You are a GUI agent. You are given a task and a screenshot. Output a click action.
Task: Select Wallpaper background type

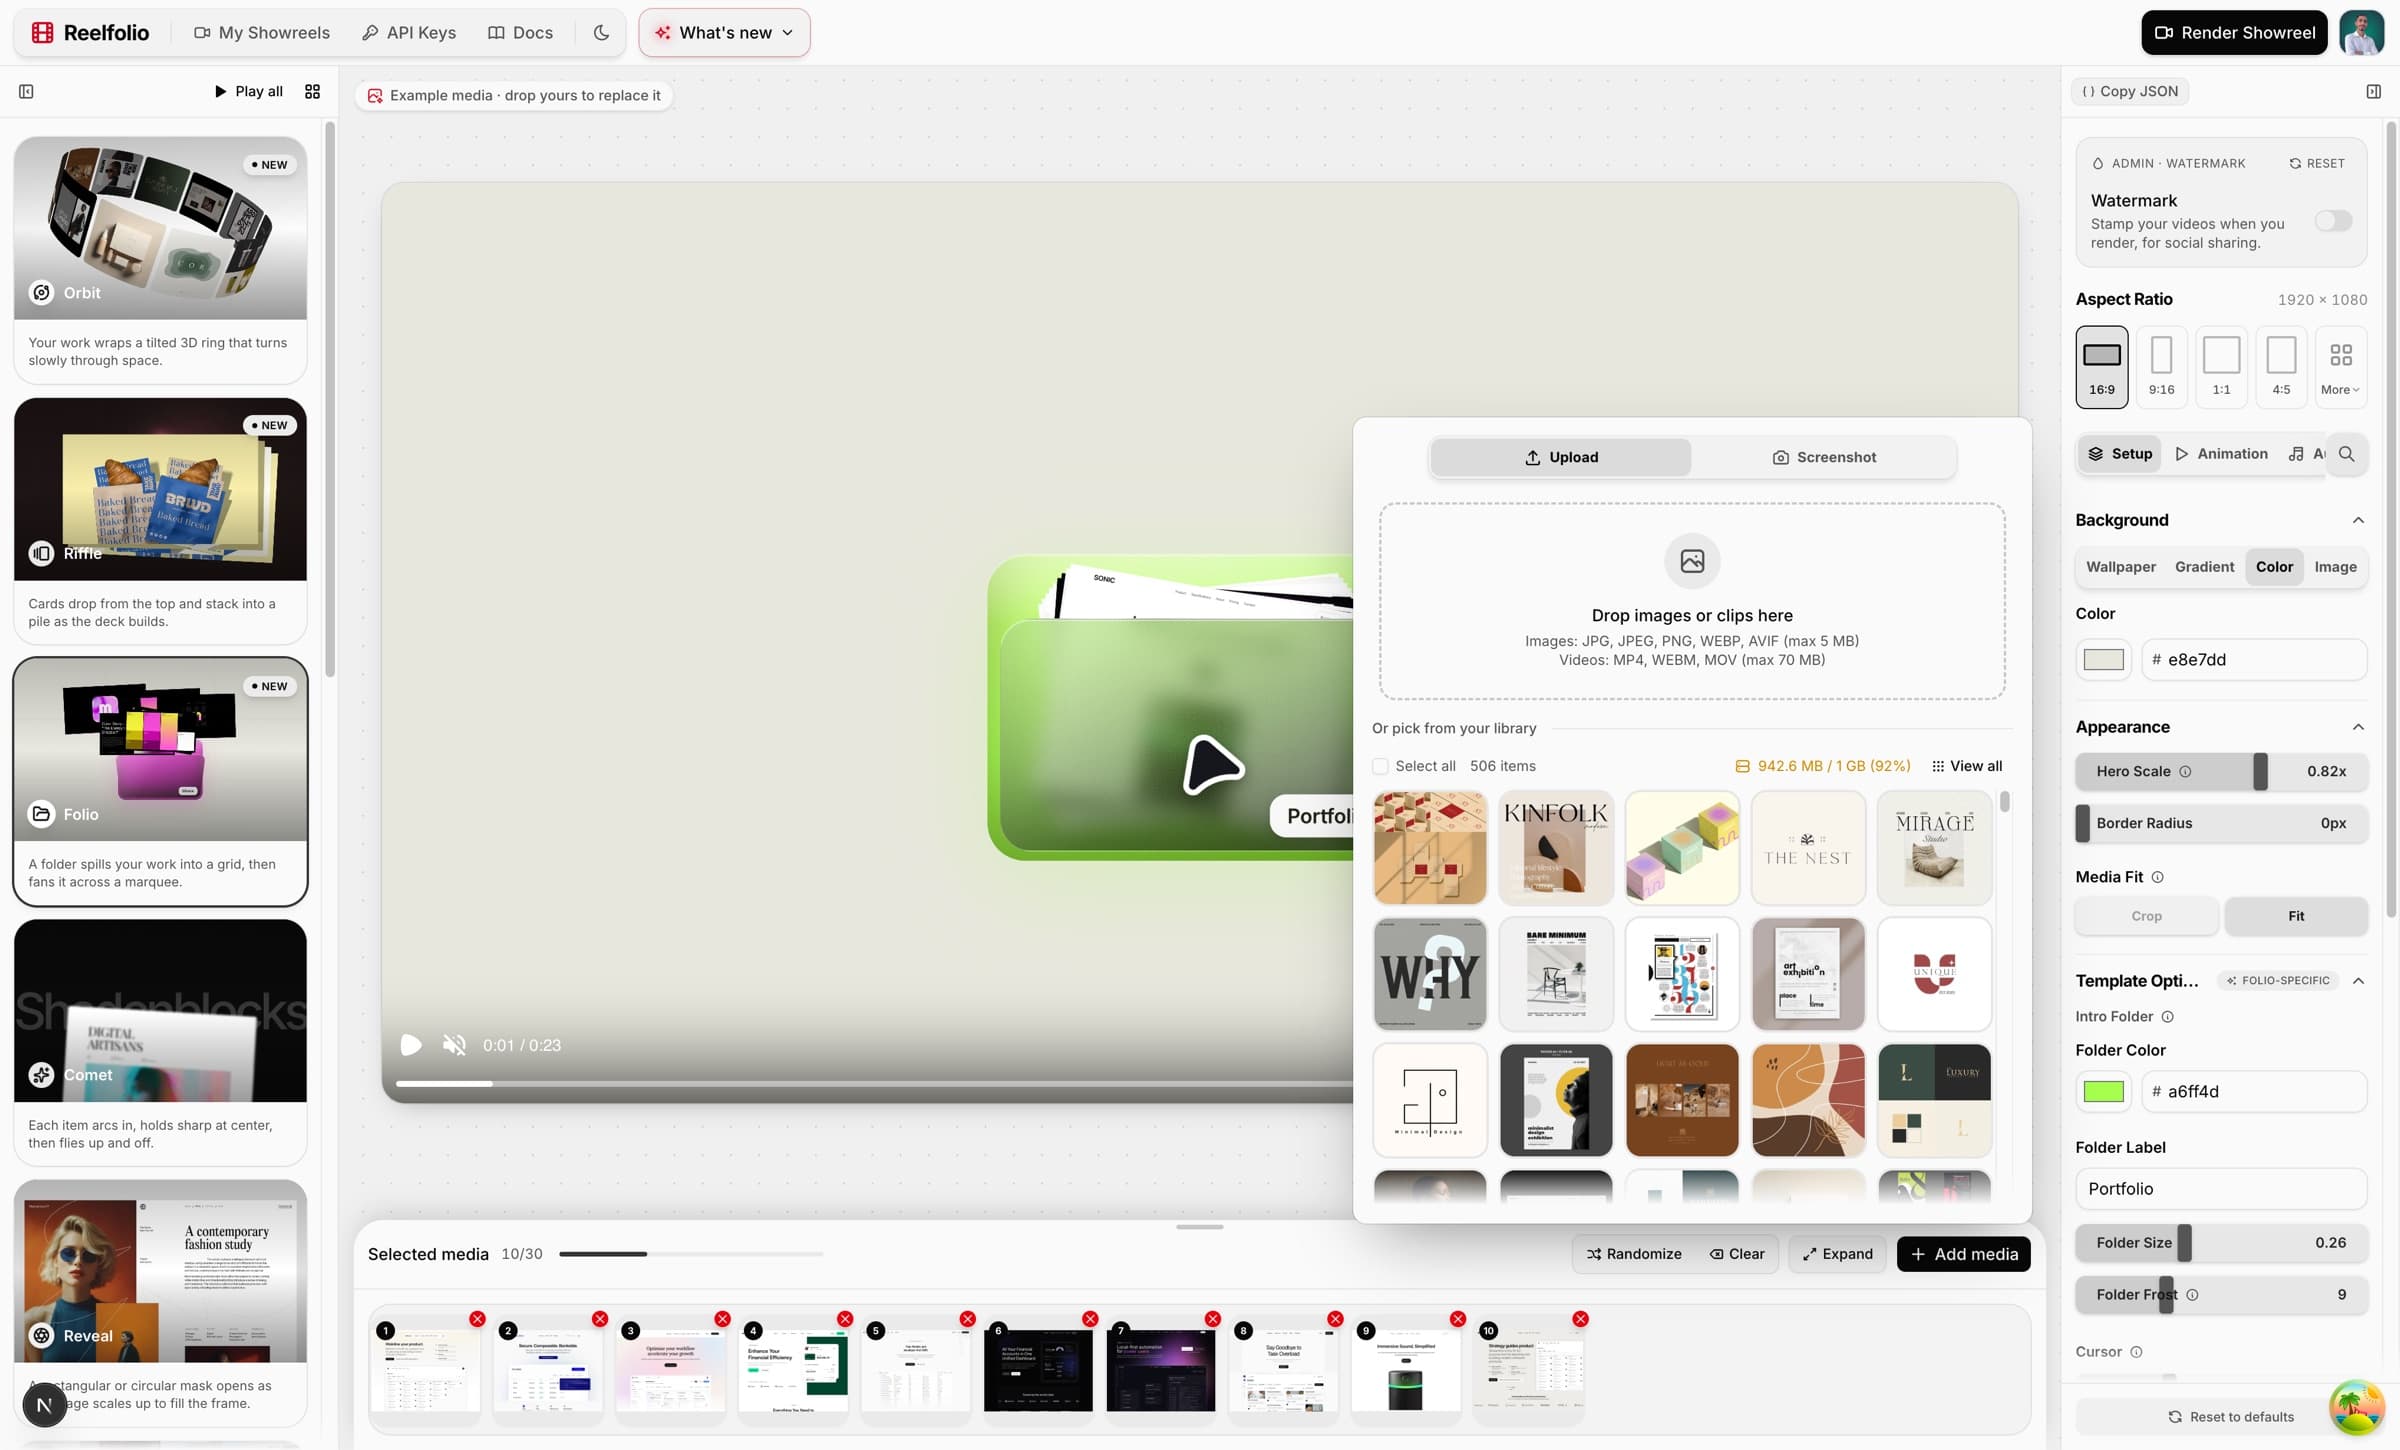(x=2120, y=567)
